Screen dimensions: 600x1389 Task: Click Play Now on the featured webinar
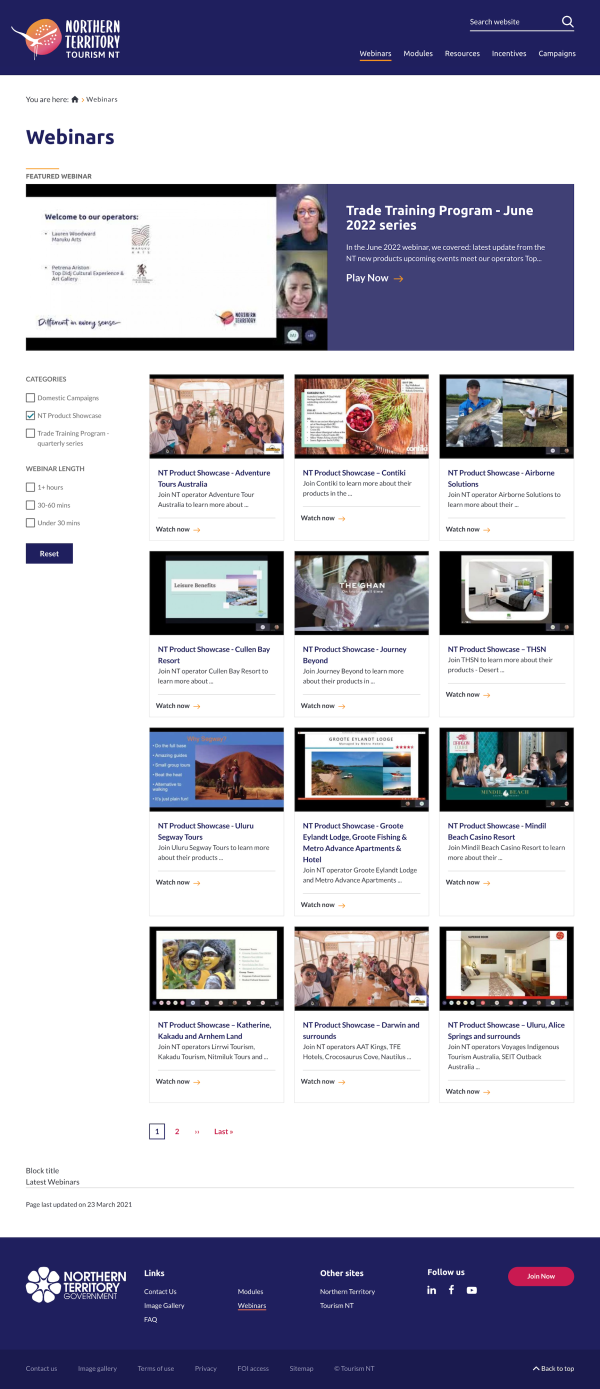click(x=367, y=278)
